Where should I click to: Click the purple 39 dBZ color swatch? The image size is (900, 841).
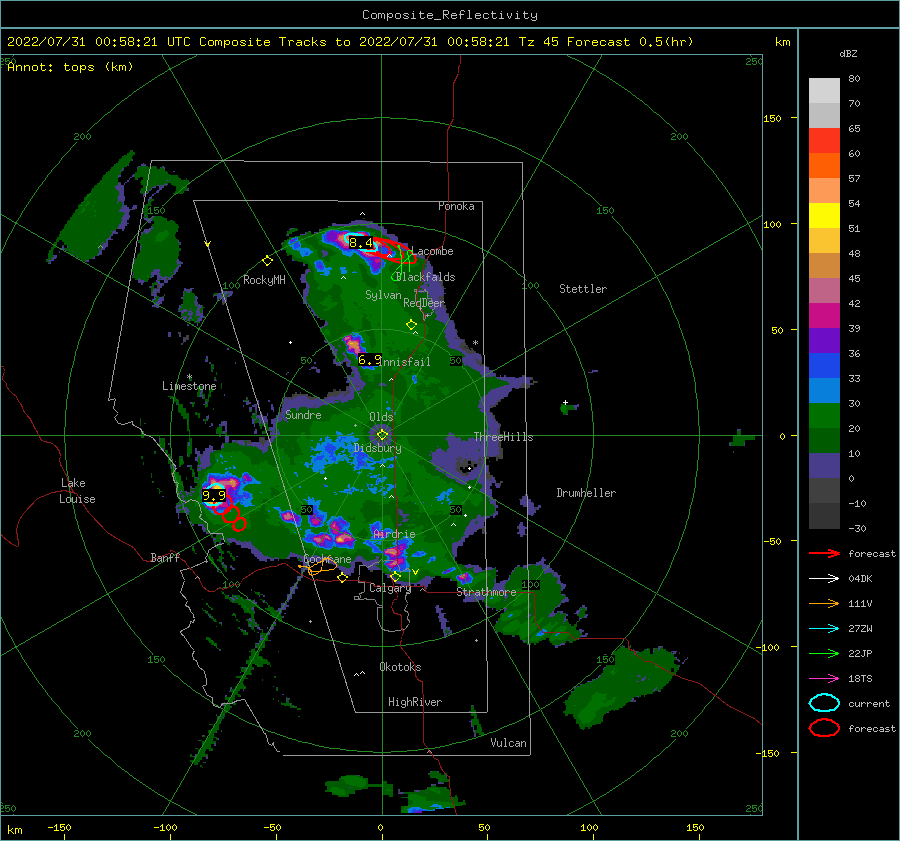click(x=824, y=340)
